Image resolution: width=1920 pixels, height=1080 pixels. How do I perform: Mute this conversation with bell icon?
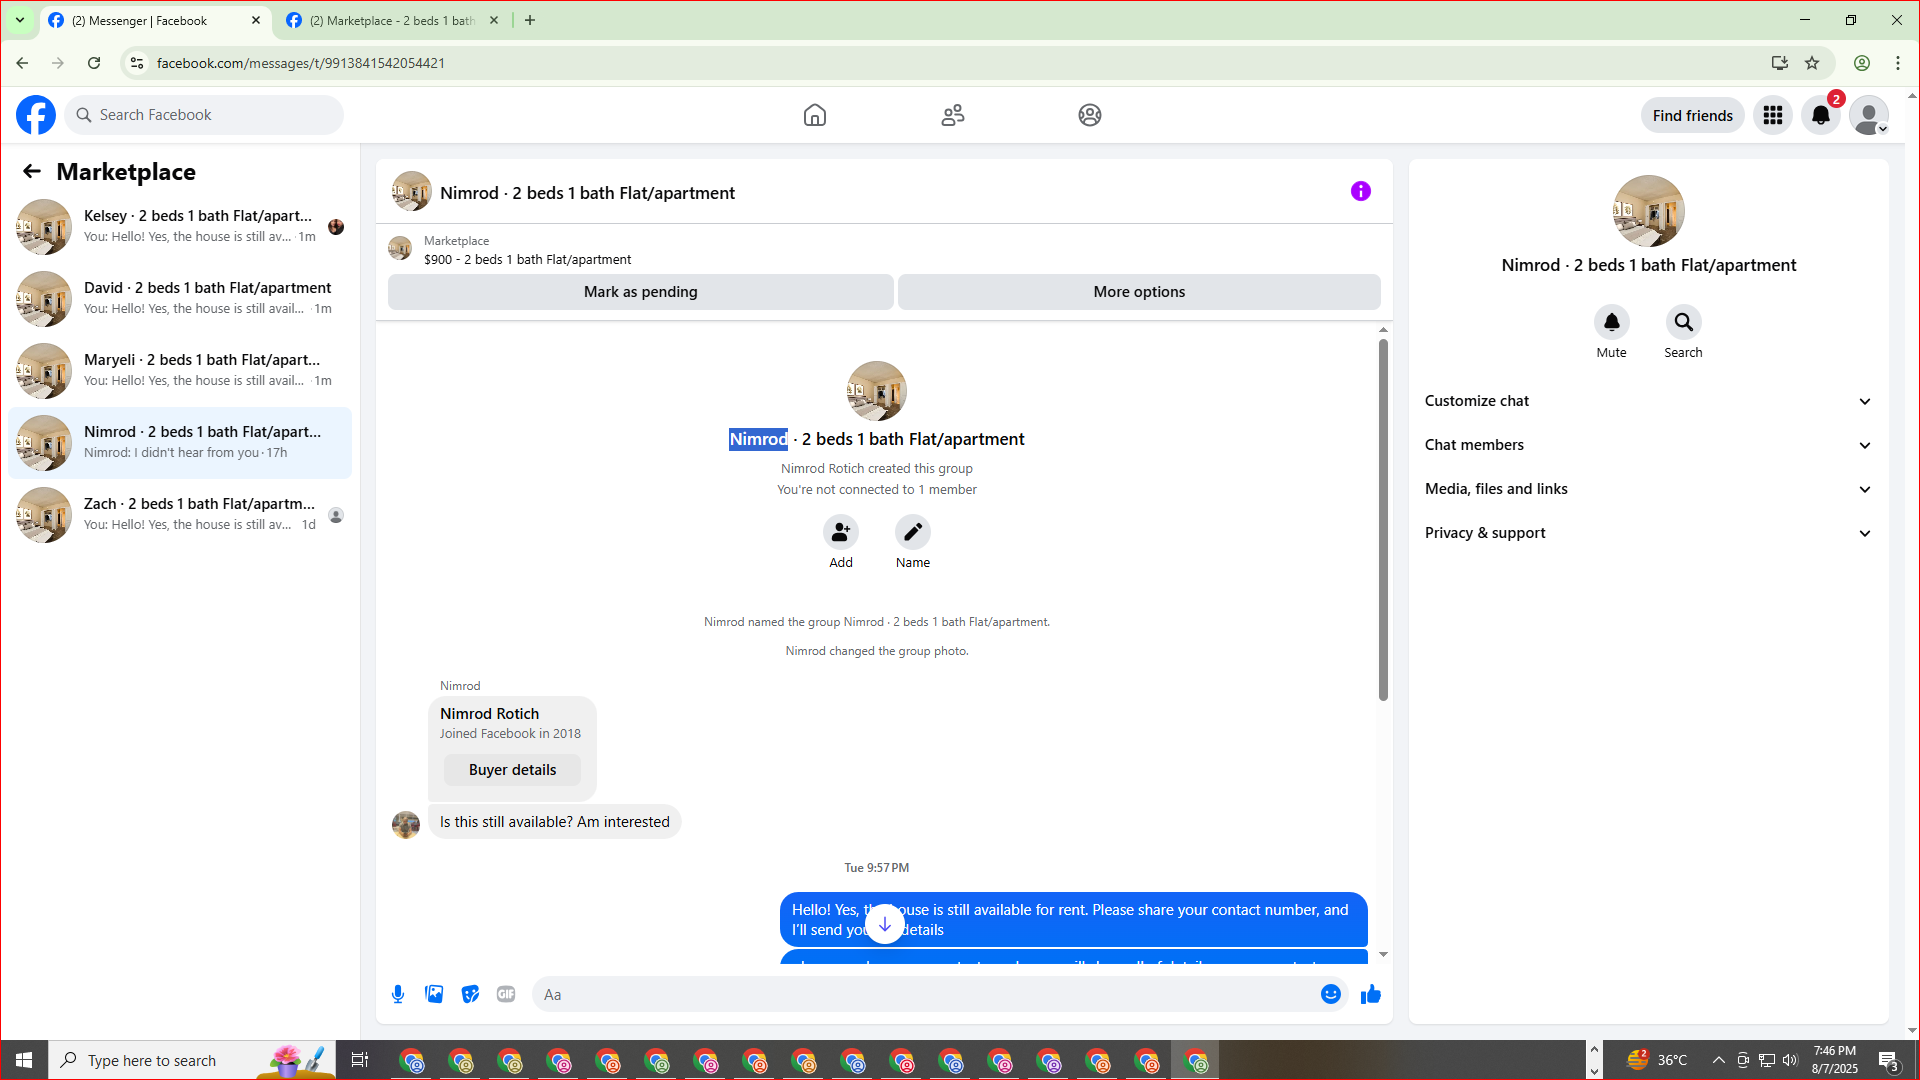click(x=1612, y=322)
